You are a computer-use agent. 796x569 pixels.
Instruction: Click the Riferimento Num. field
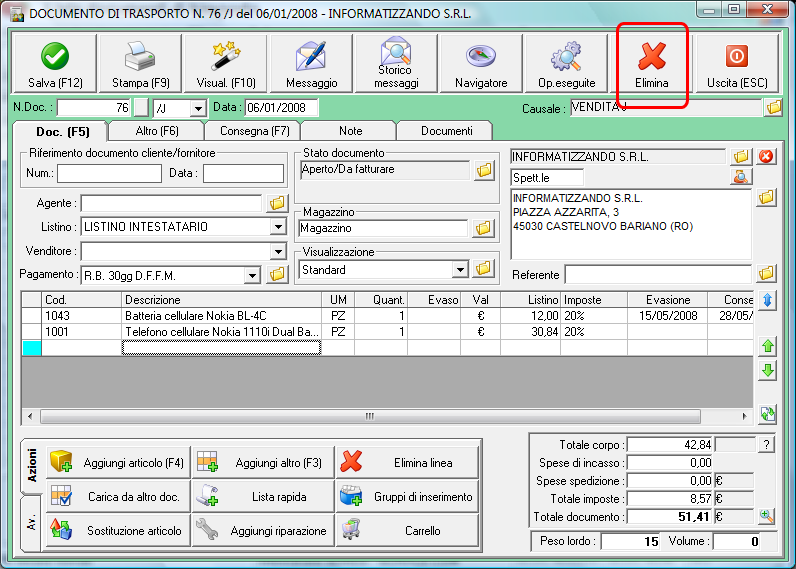[110, 173]
